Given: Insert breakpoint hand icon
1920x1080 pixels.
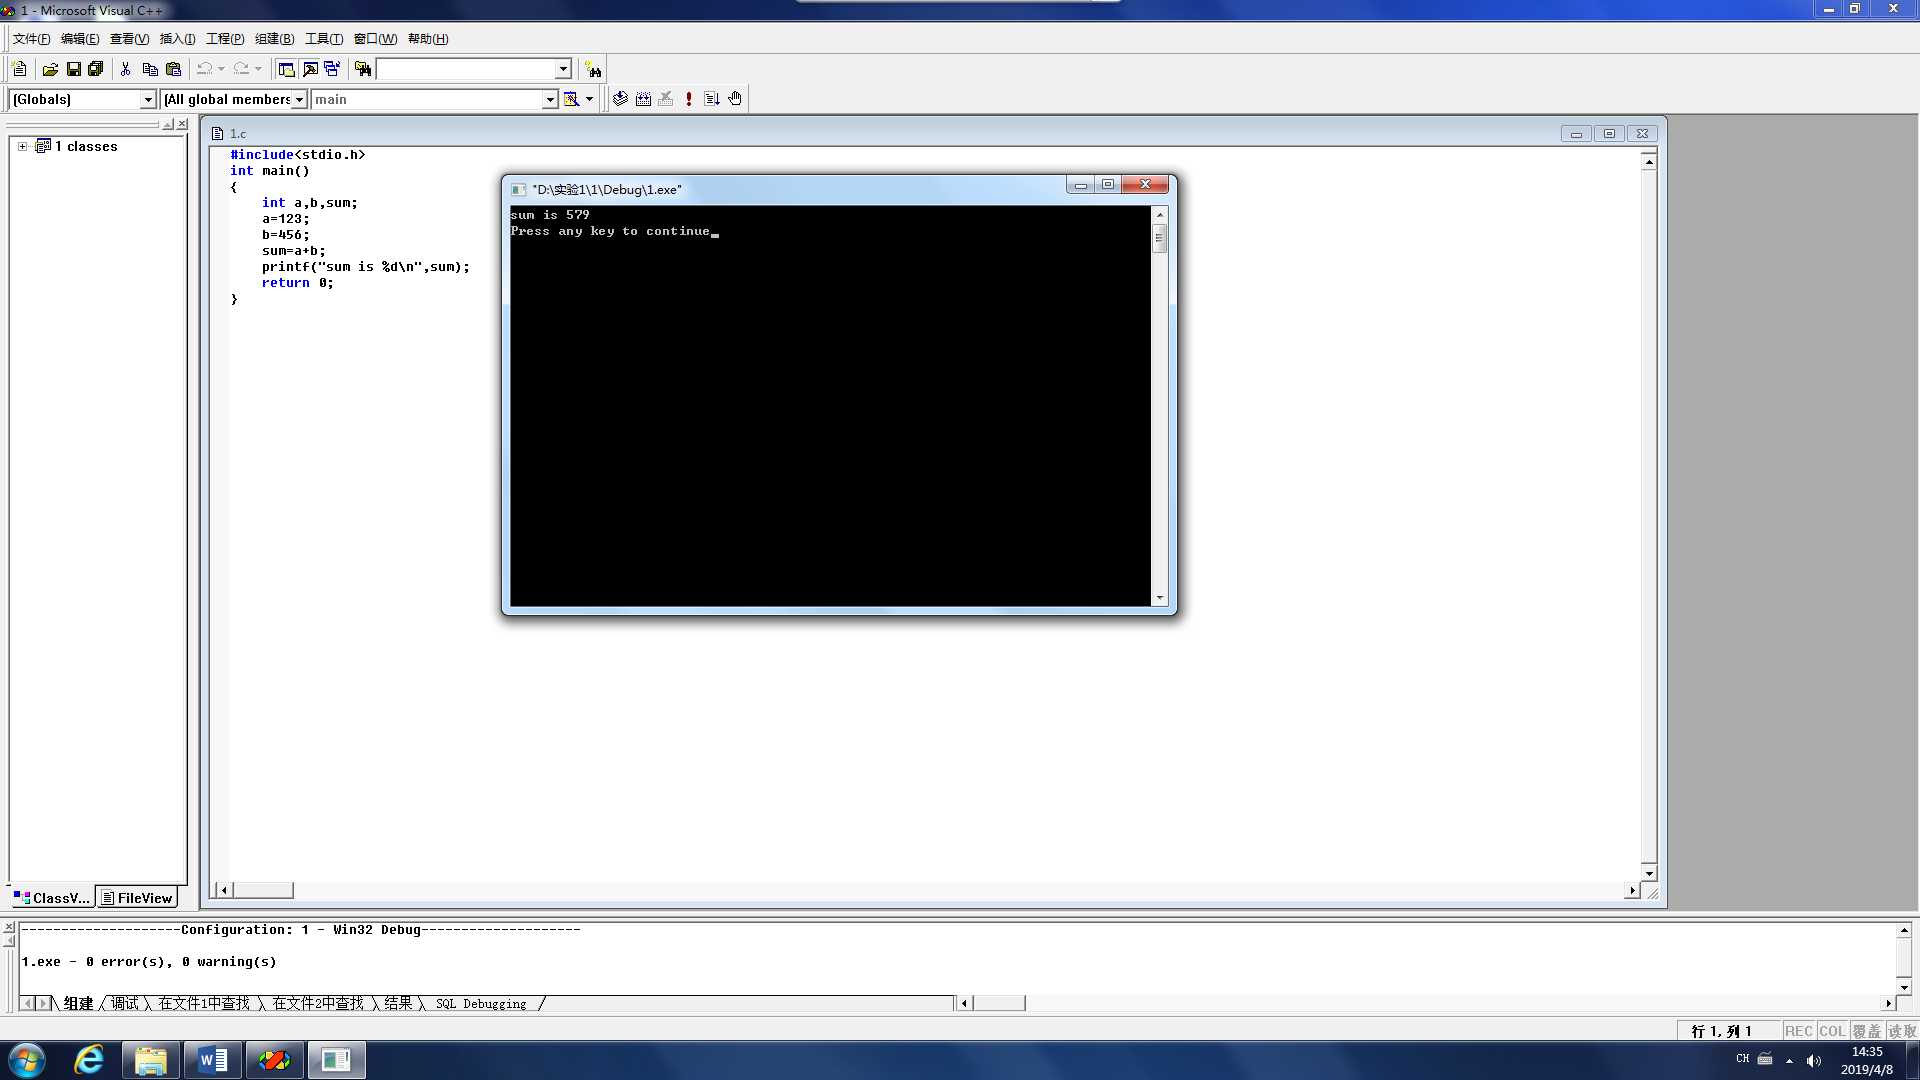Looking at the screenshot, I should pyautogui.click(x=735, y=99).
